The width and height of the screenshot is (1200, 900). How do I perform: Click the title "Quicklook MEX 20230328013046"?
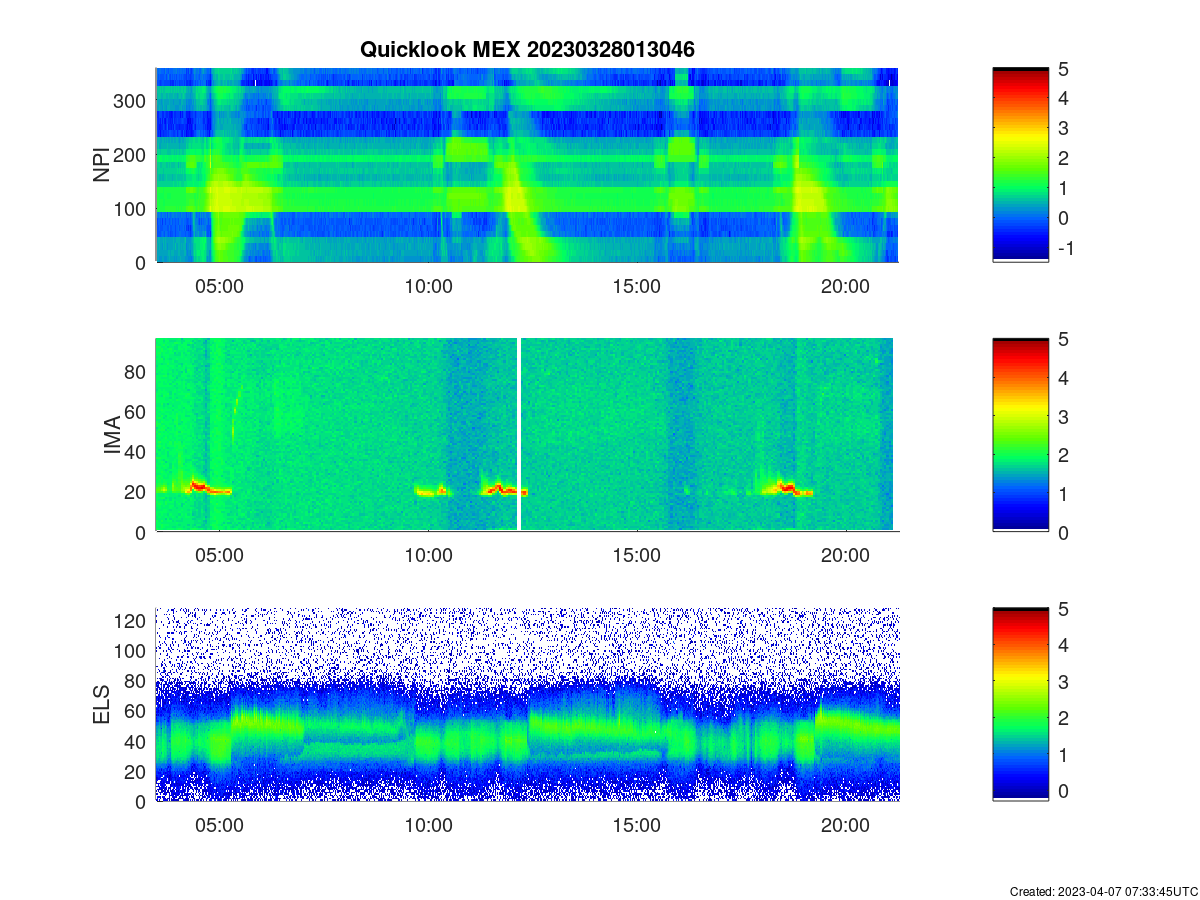coord(527,48)
